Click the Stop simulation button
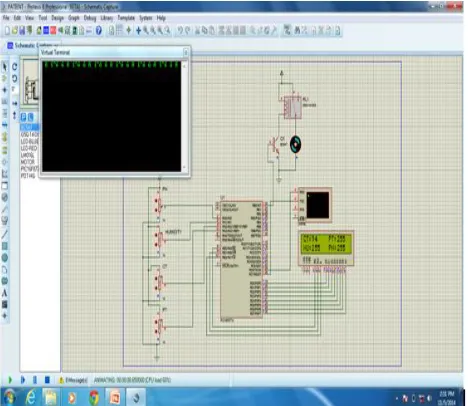 tap(47, 380)
